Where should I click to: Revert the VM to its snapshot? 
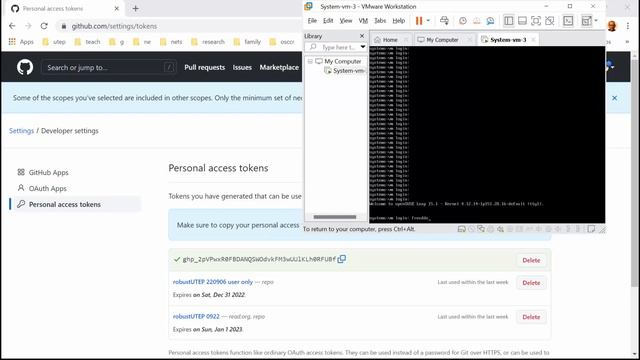point(476,20)
